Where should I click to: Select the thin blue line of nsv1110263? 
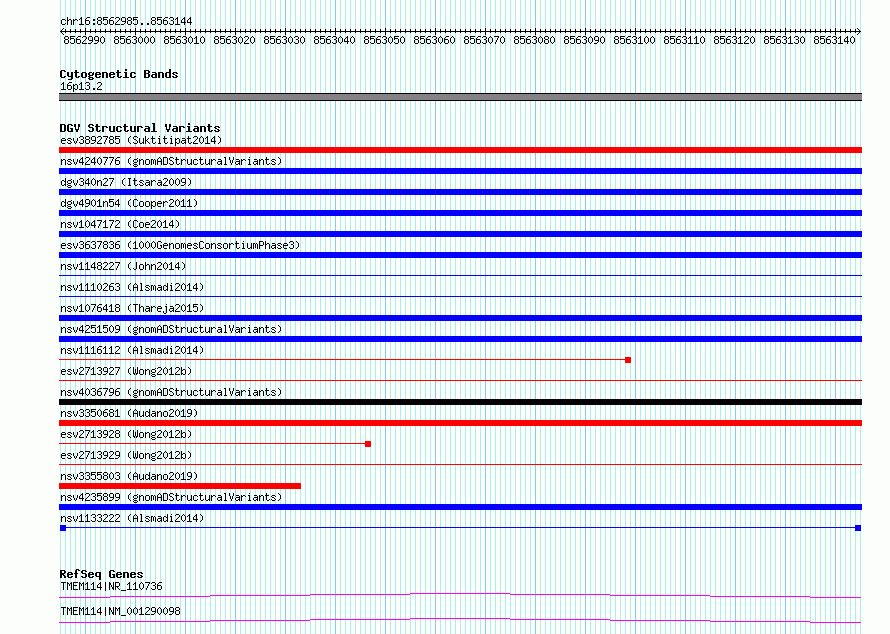[460, 297]
